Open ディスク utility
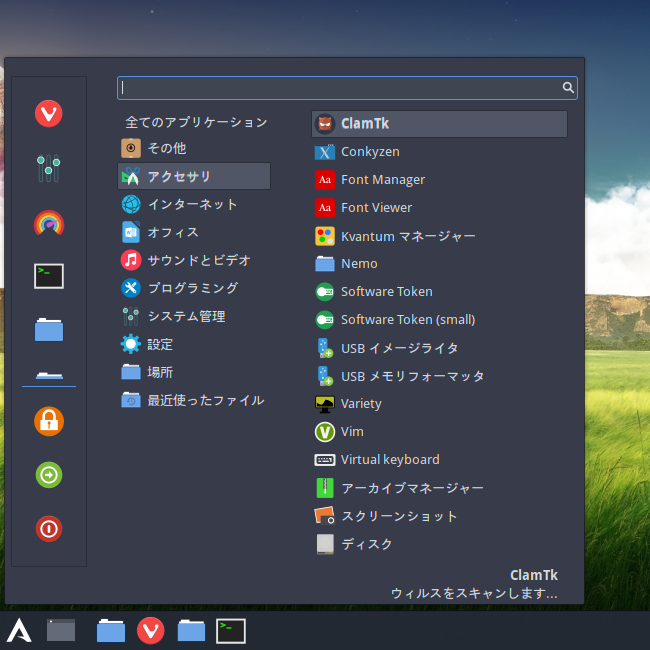The width and height of the screenshot is (650, 650). [x=439, y=544]
